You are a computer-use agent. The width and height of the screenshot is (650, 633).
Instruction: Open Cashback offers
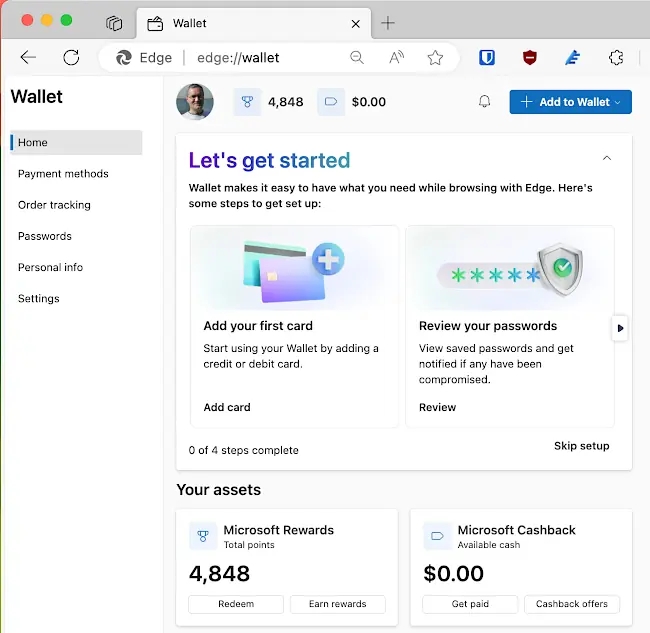point(572,604)
